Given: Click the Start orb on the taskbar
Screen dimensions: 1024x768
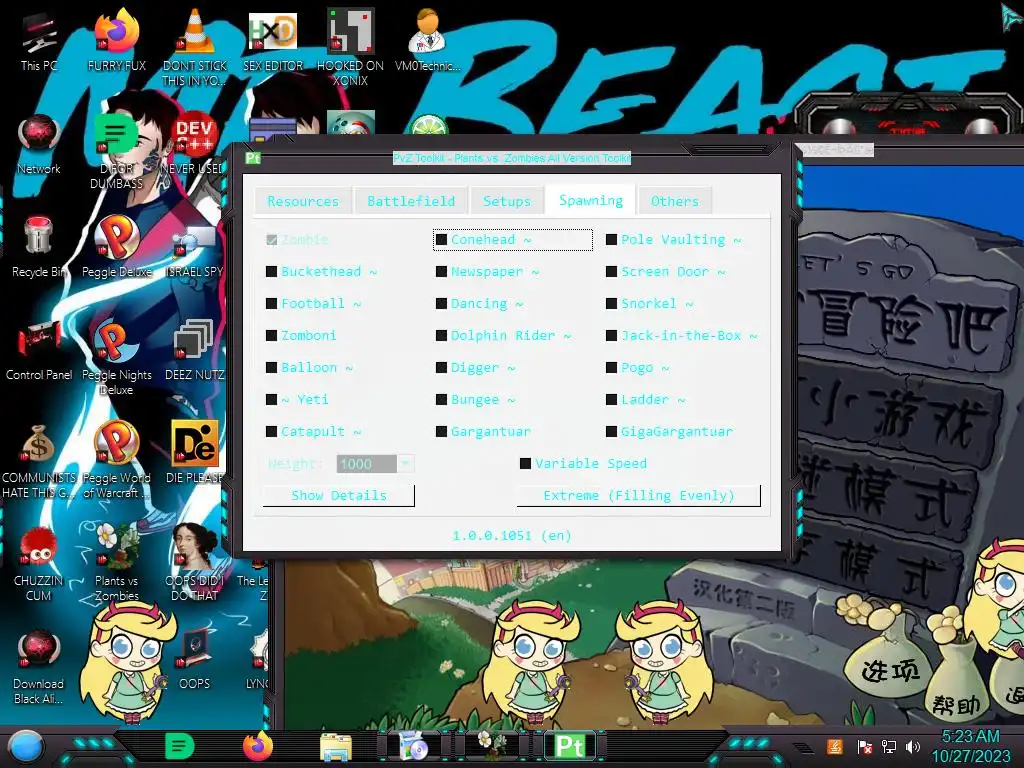Looking at the screenshot, I should (x=26, y=747).
